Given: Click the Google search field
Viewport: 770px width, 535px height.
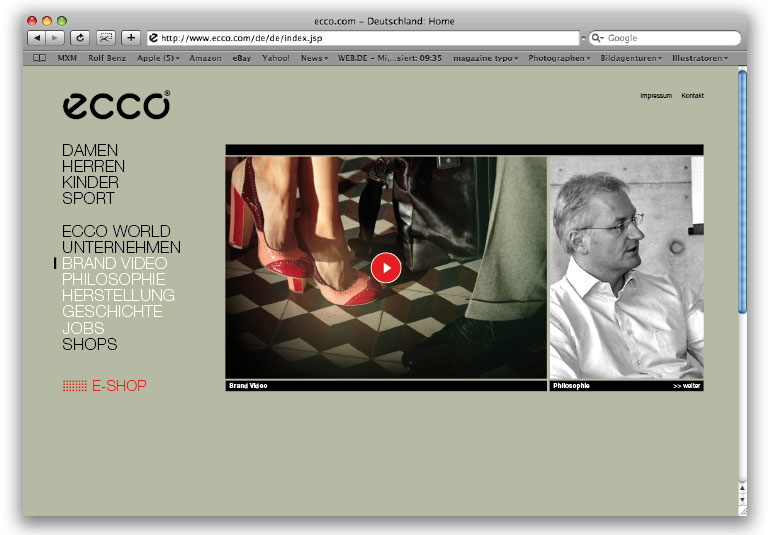Looking at the screenshot, I should pyautogui.click(x=665, y=38).
